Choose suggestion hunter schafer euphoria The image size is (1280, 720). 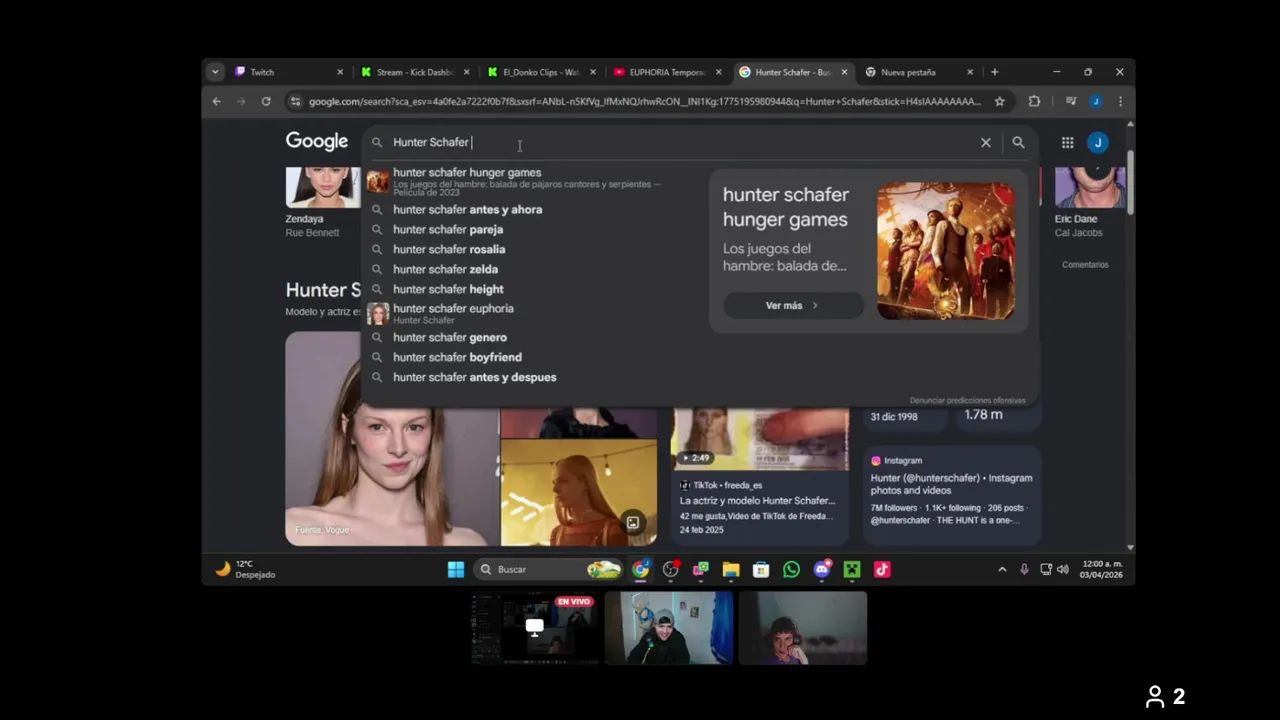530,314
